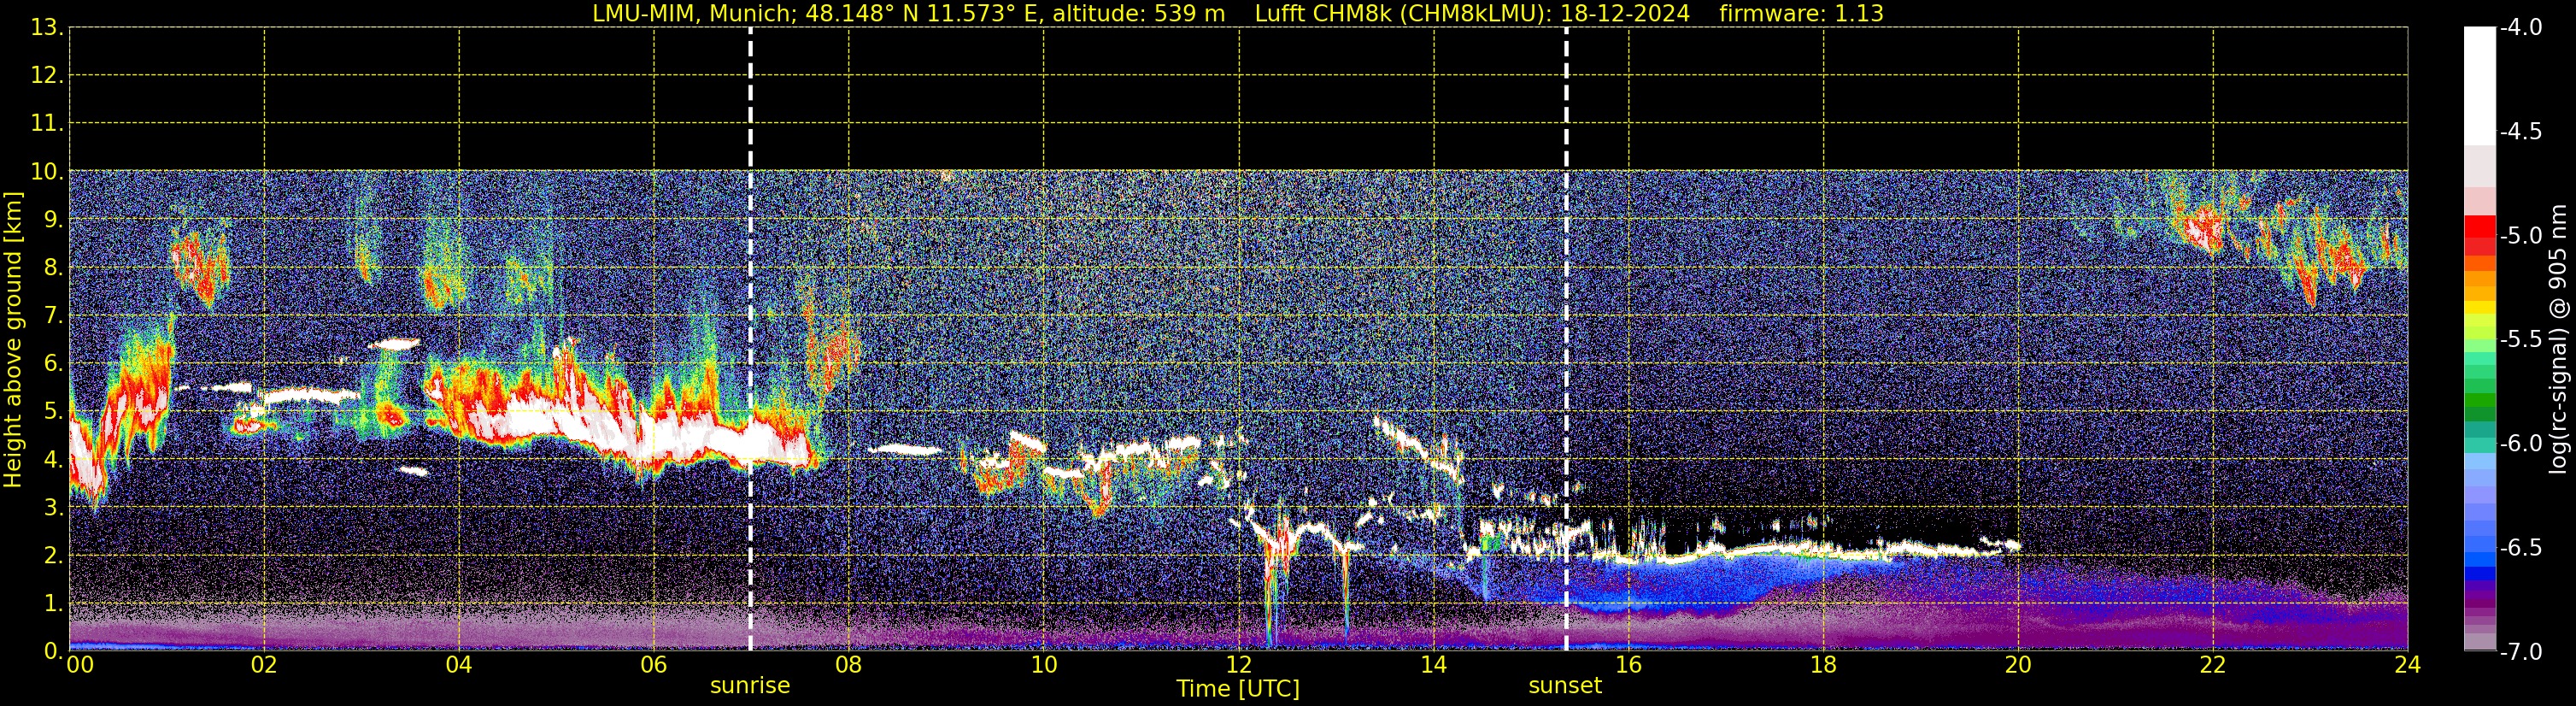Click the height axis tick label 1.
This screenshot has height=706, width=2576.
click(x=52, y=604)
